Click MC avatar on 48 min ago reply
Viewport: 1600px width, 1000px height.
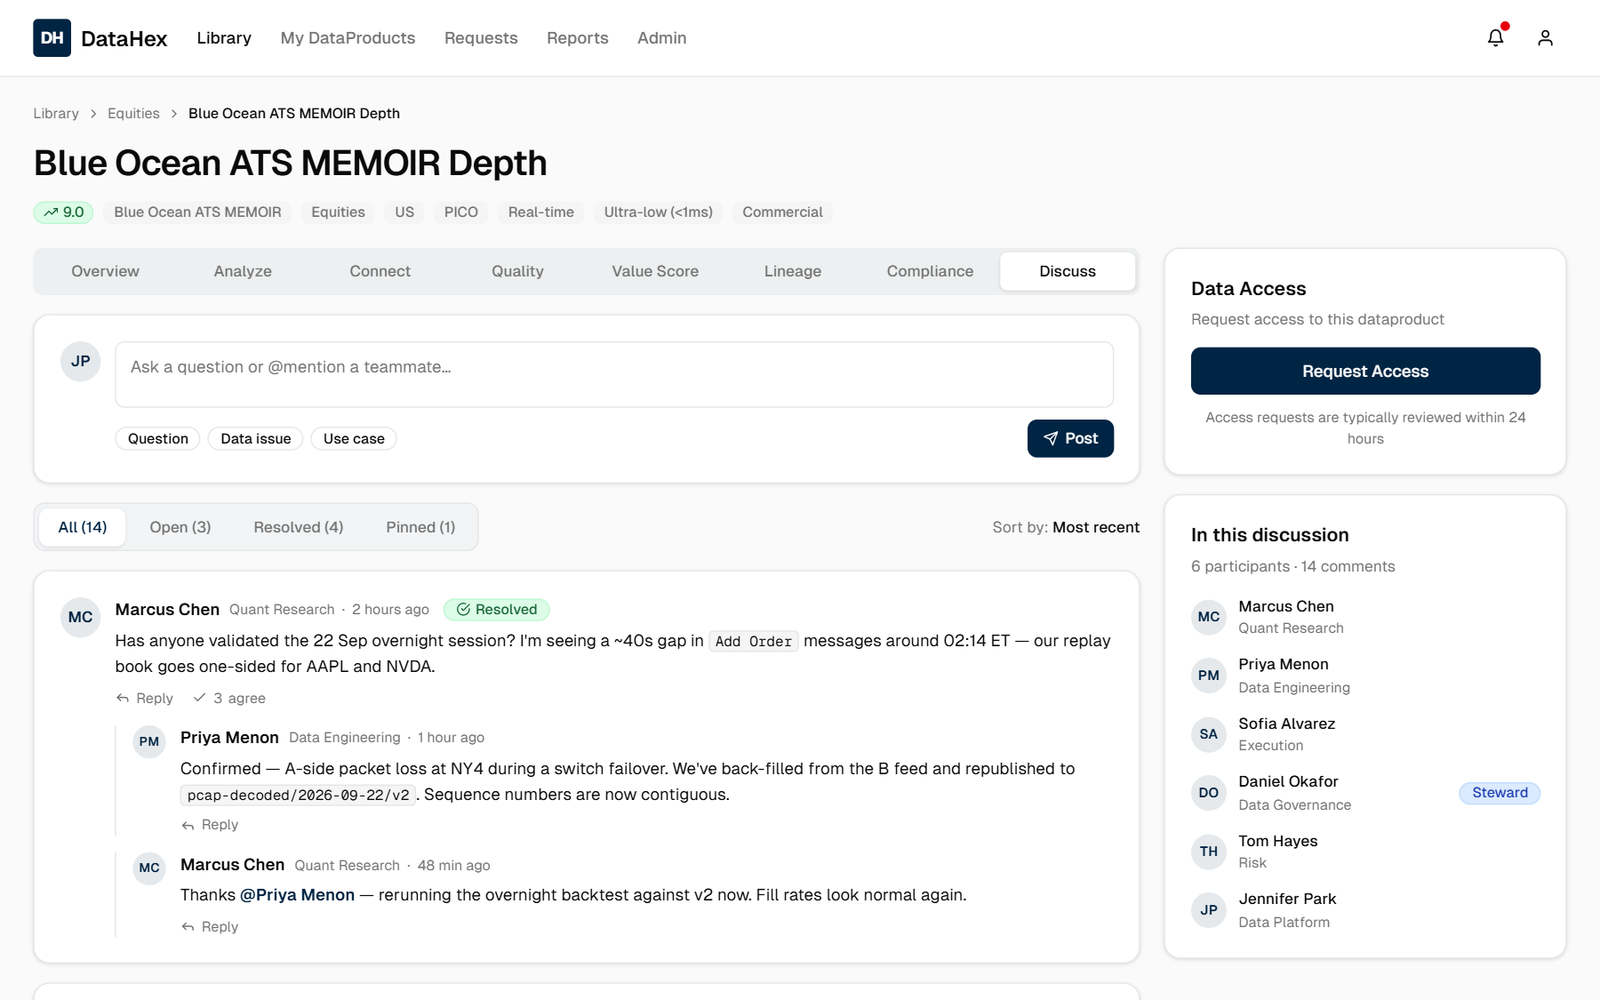(x=149, y=868)
